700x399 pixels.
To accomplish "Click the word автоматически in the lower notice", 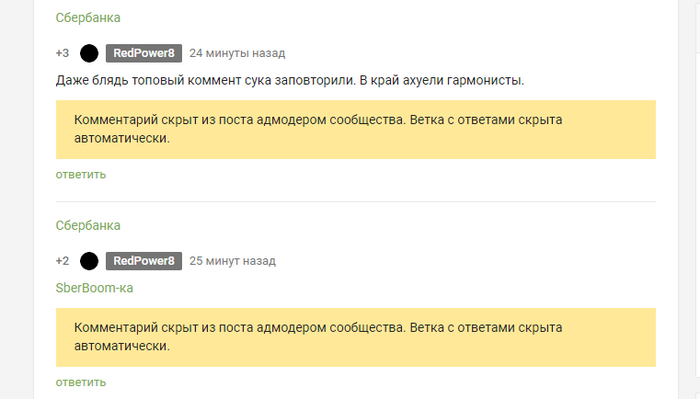I will pyautogui.click(x=122, y=346).
